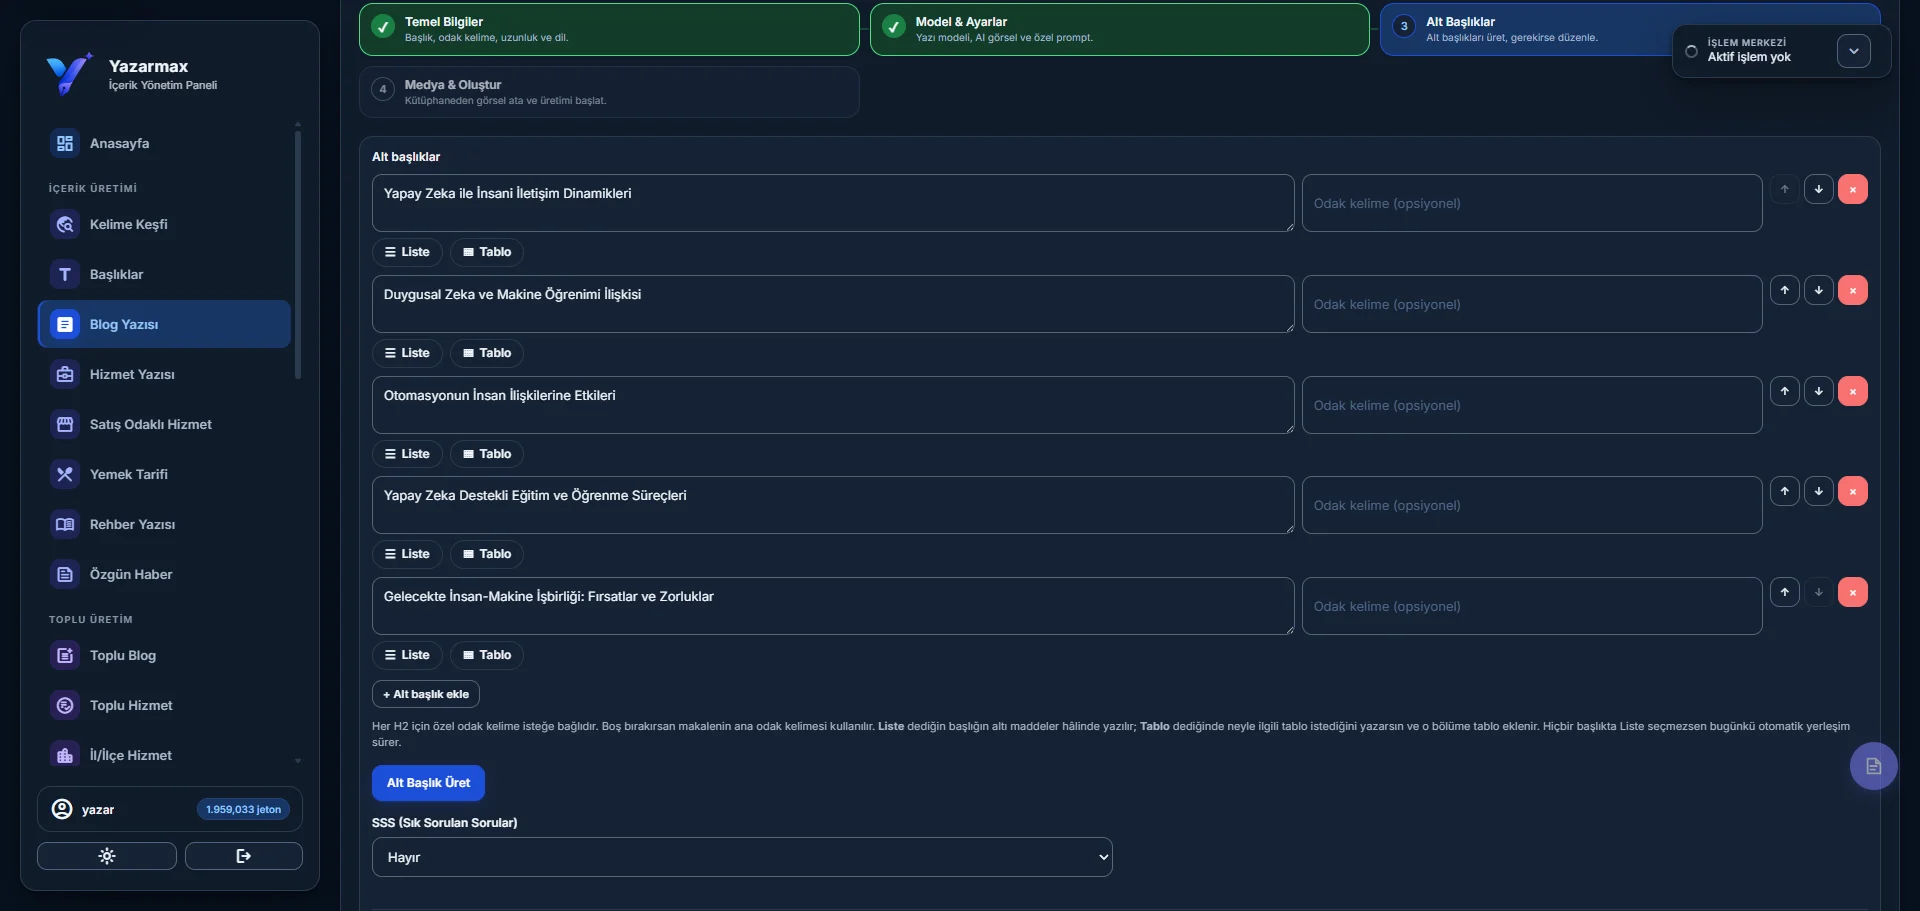Move Otomasyonun İnsan İlişkilerine subheading up
The width and height of the screenshot is (1920, 911).
tap(1784, 391)
